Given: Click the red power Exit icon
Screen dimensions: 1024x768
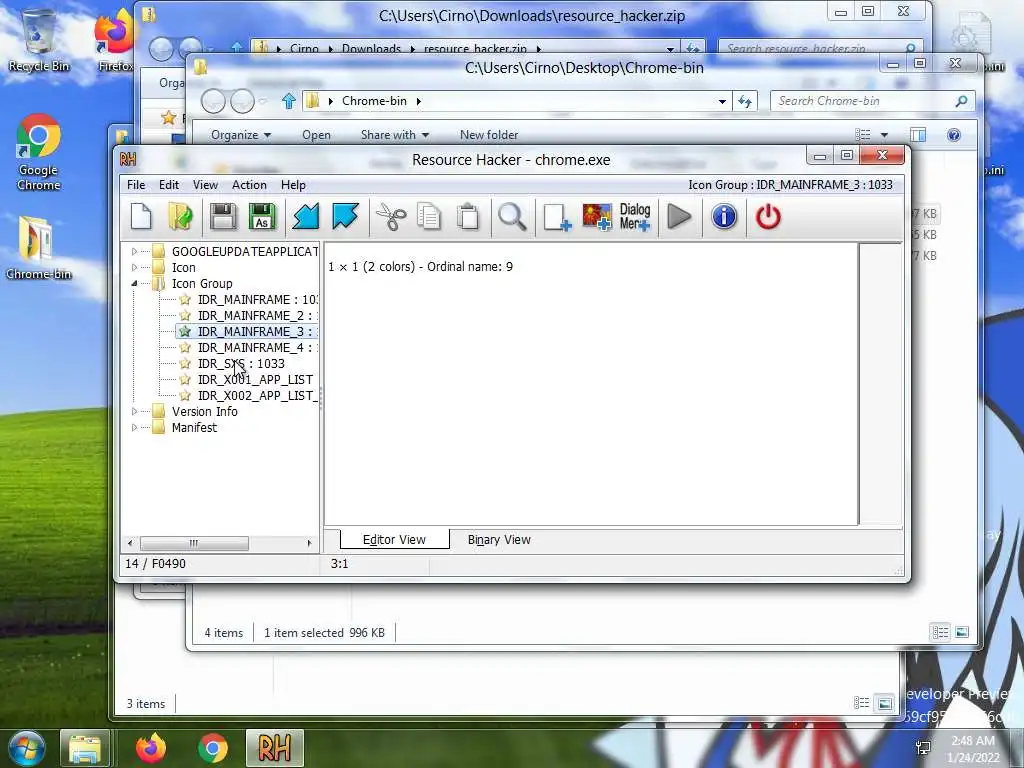Looking at the screenshot, I should (768, 217).
